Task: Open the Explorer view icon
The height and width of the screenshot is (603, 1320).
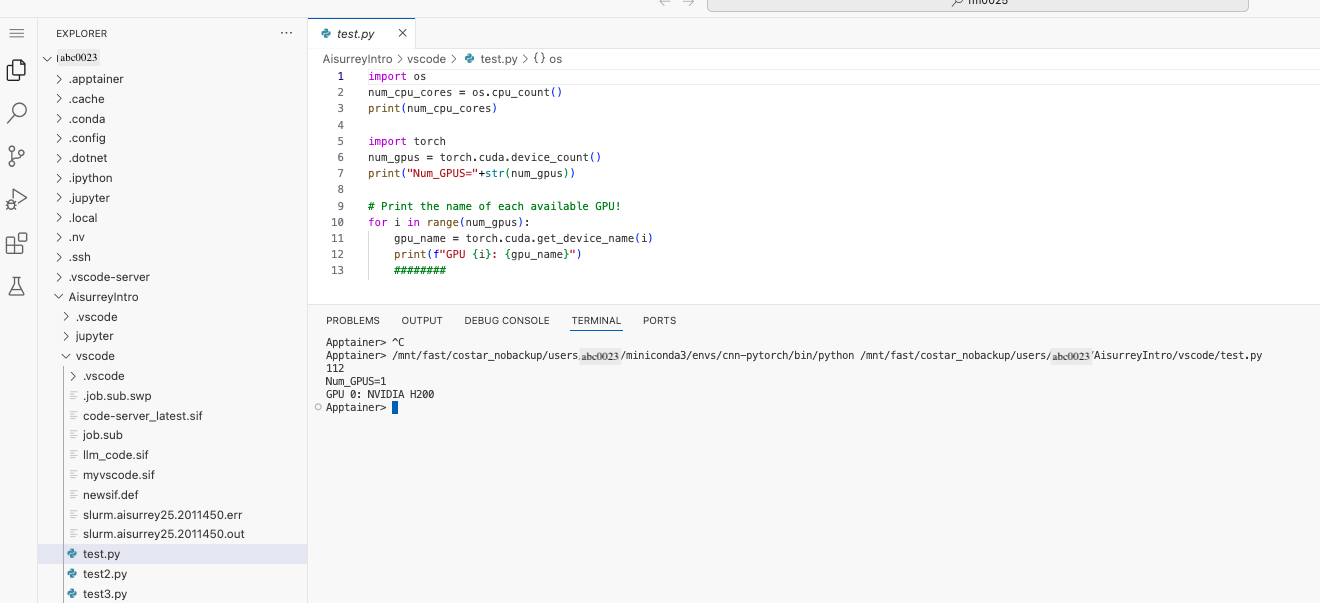Action: pos(16,70)
